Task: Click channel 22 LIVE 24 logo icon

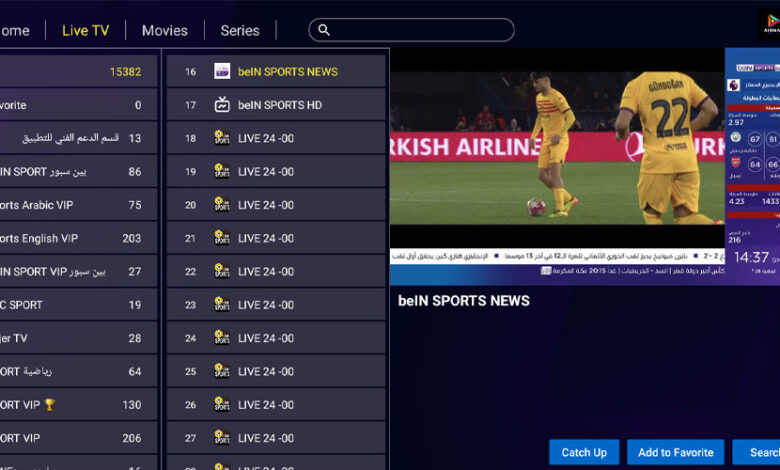Action: (x=222, y=271)
